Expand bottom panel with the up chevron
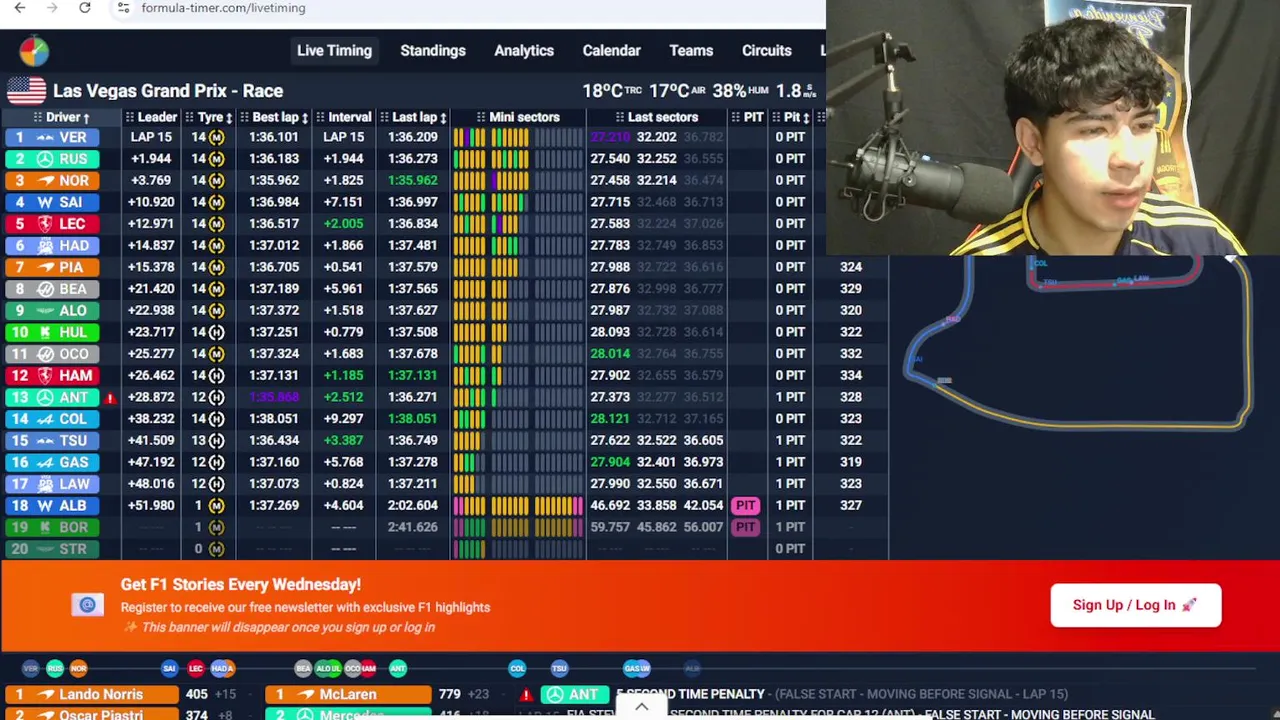Viewport: 1280px width, 720px height. coord(642,707)
